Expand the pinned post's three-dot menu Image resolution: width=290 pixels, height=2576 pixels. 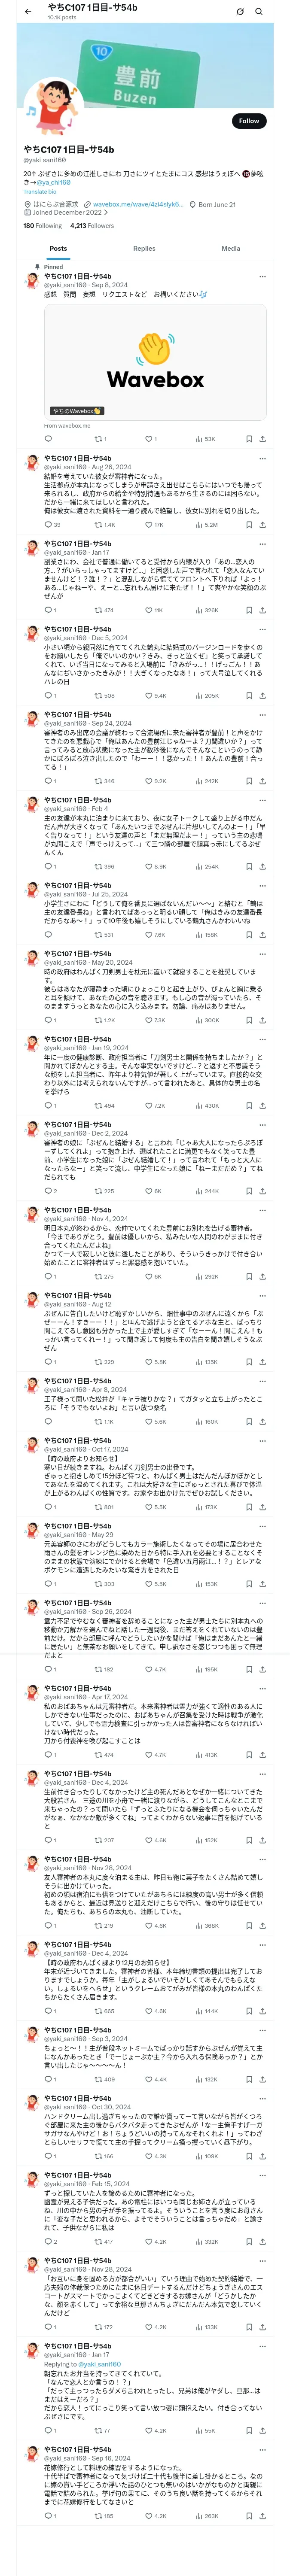(262, 277)
